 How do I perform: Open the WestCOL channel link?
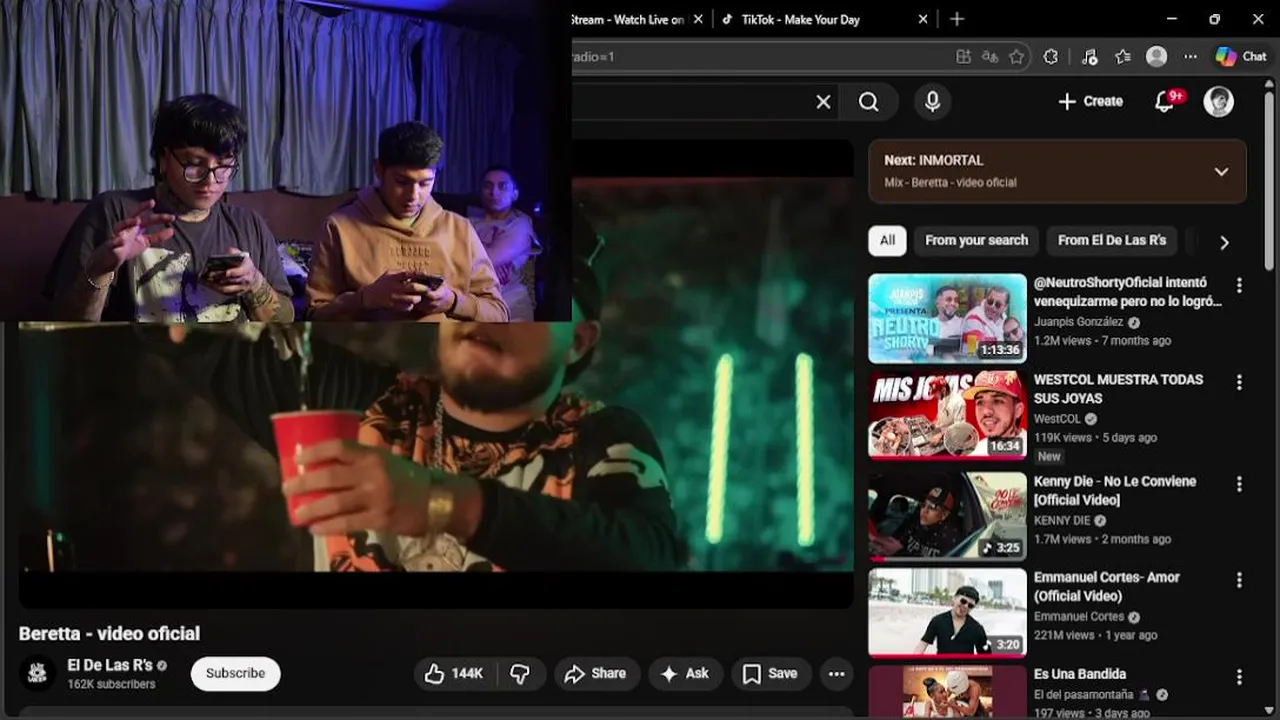tap(1057, 419)
